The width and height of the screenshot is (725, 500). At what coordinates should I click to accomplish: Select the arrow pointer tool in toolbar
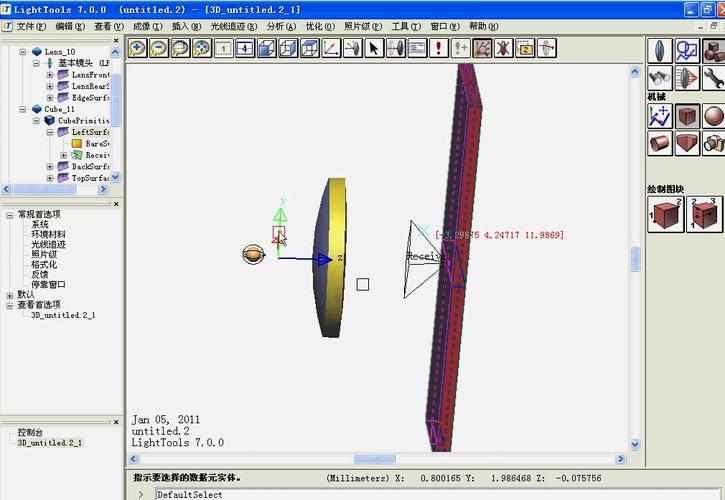(374, 47)
